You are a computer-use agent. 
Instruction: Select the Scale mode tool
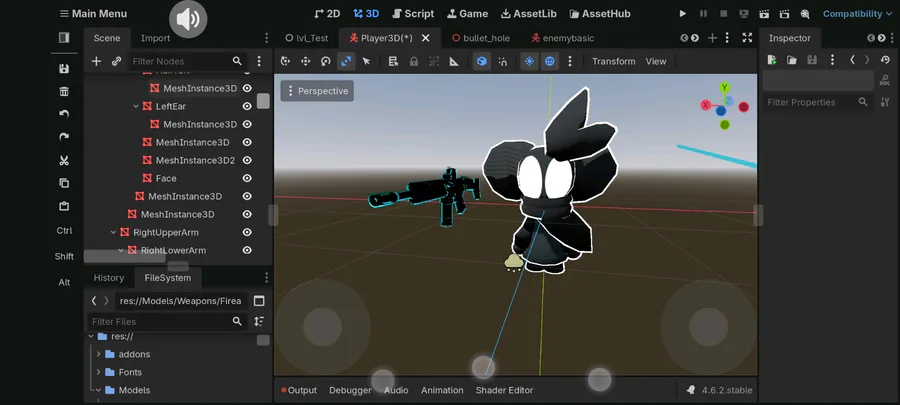(x=346, y=61)
